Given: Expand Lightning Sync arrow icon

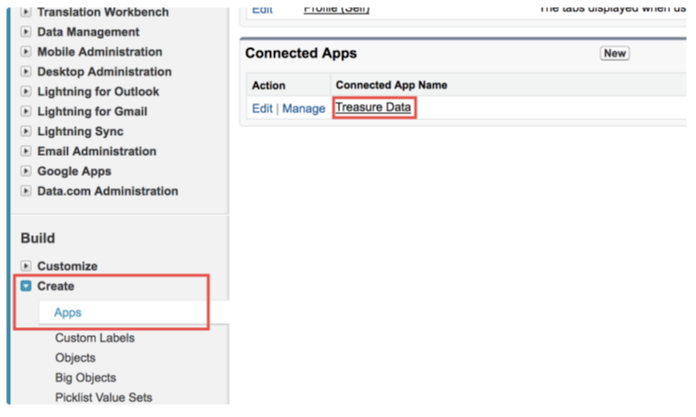Looking at the screenshot, I should (26, 132).
